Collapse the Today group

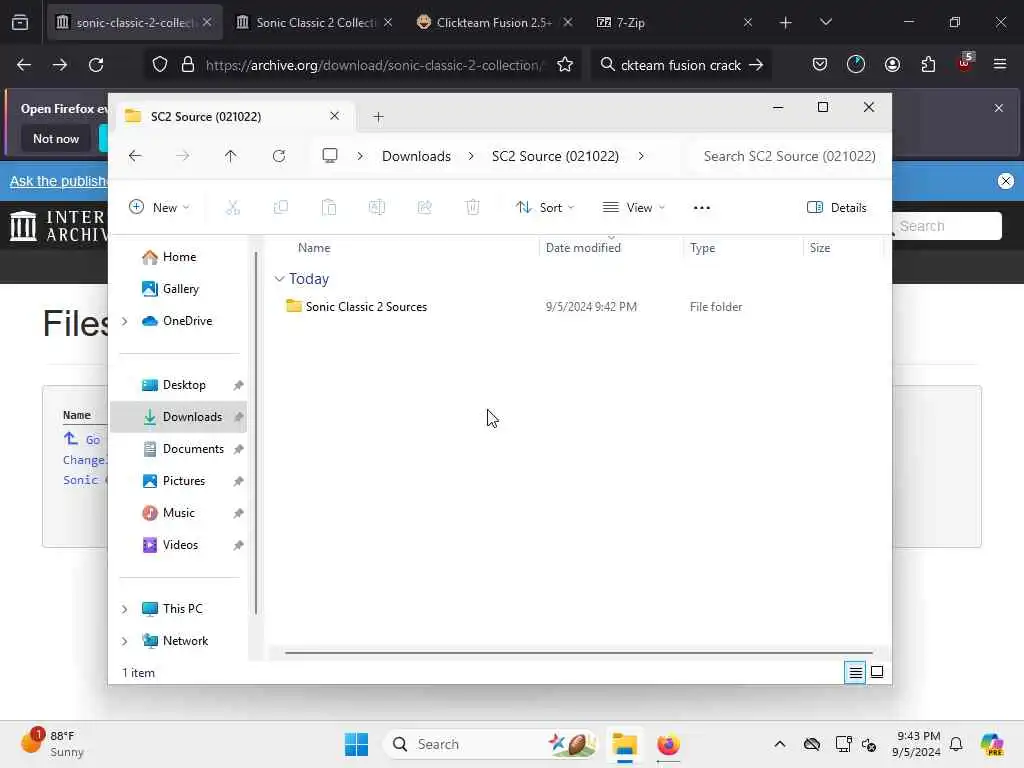(x=279, y=279)
